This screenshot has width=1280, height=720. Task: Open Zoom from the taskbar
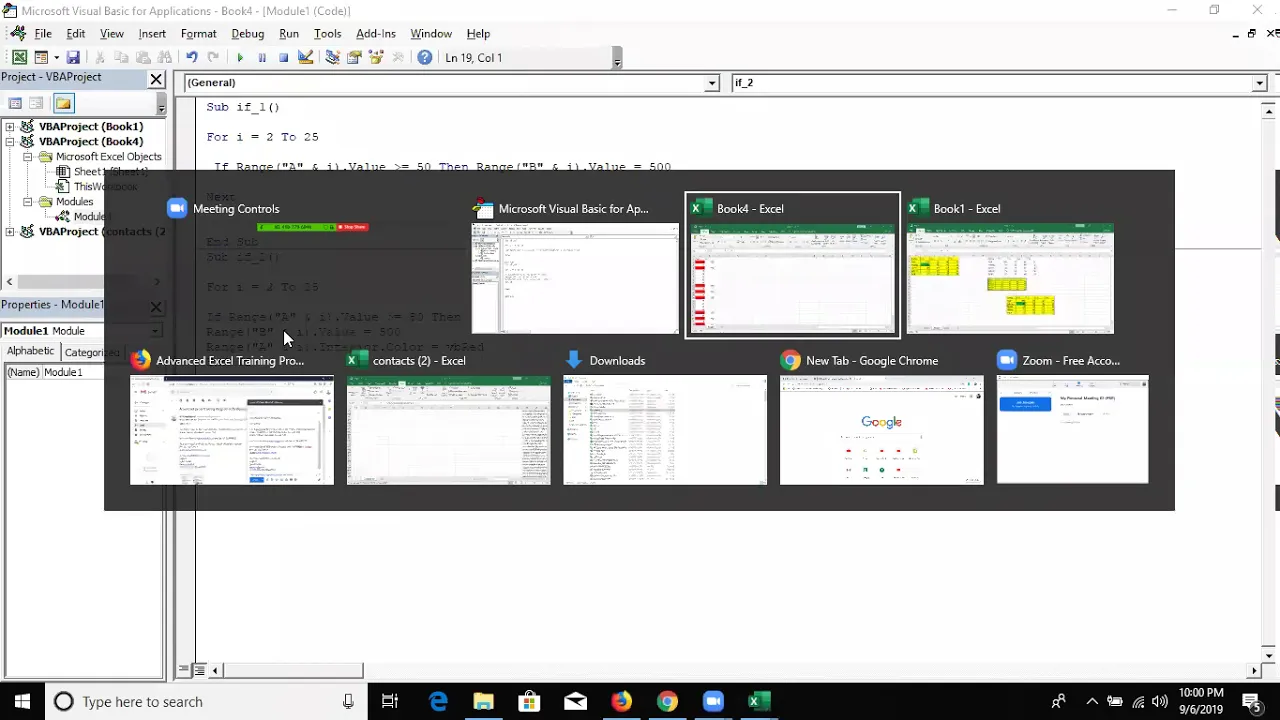713,702
